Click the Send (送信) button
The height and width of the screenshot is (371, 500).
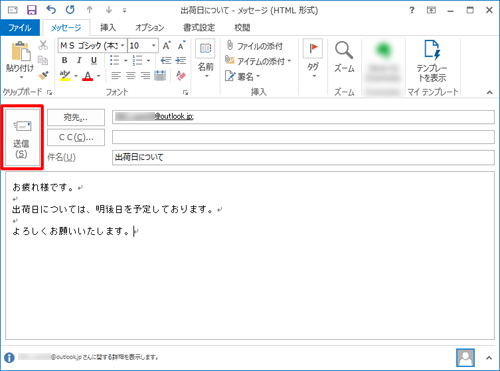22,137
